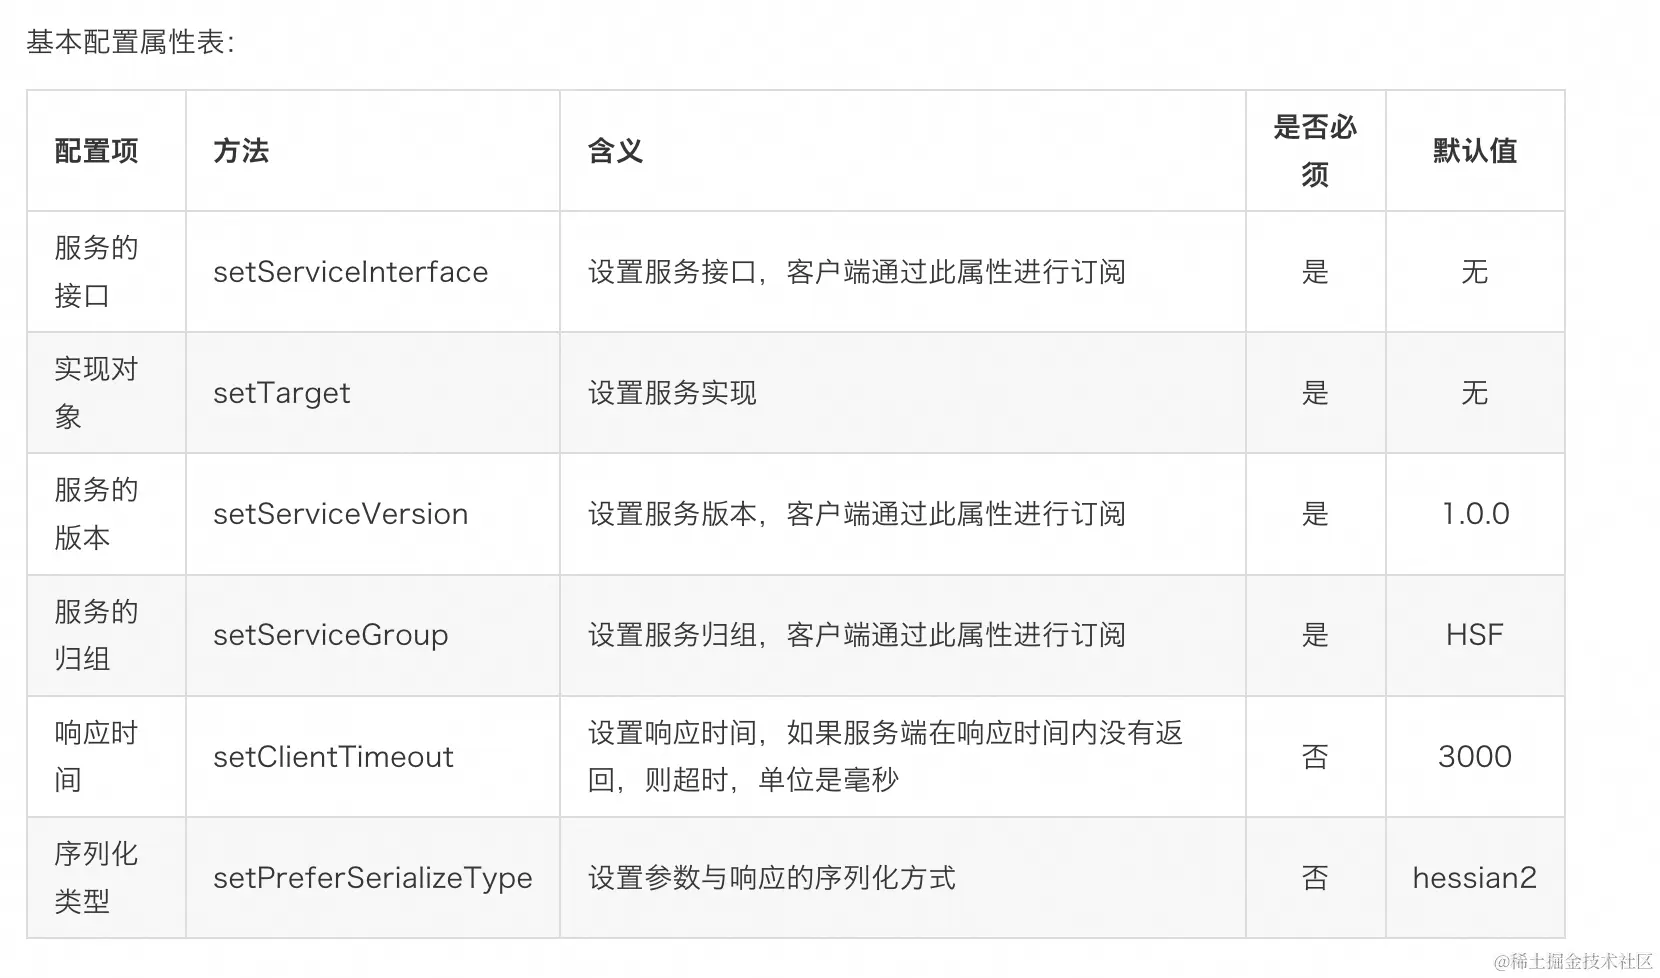Select the setPreferSerializeType method name
Image resolution: width=1660 pixels, height=978 pixels.
click(x=372, y=878)
